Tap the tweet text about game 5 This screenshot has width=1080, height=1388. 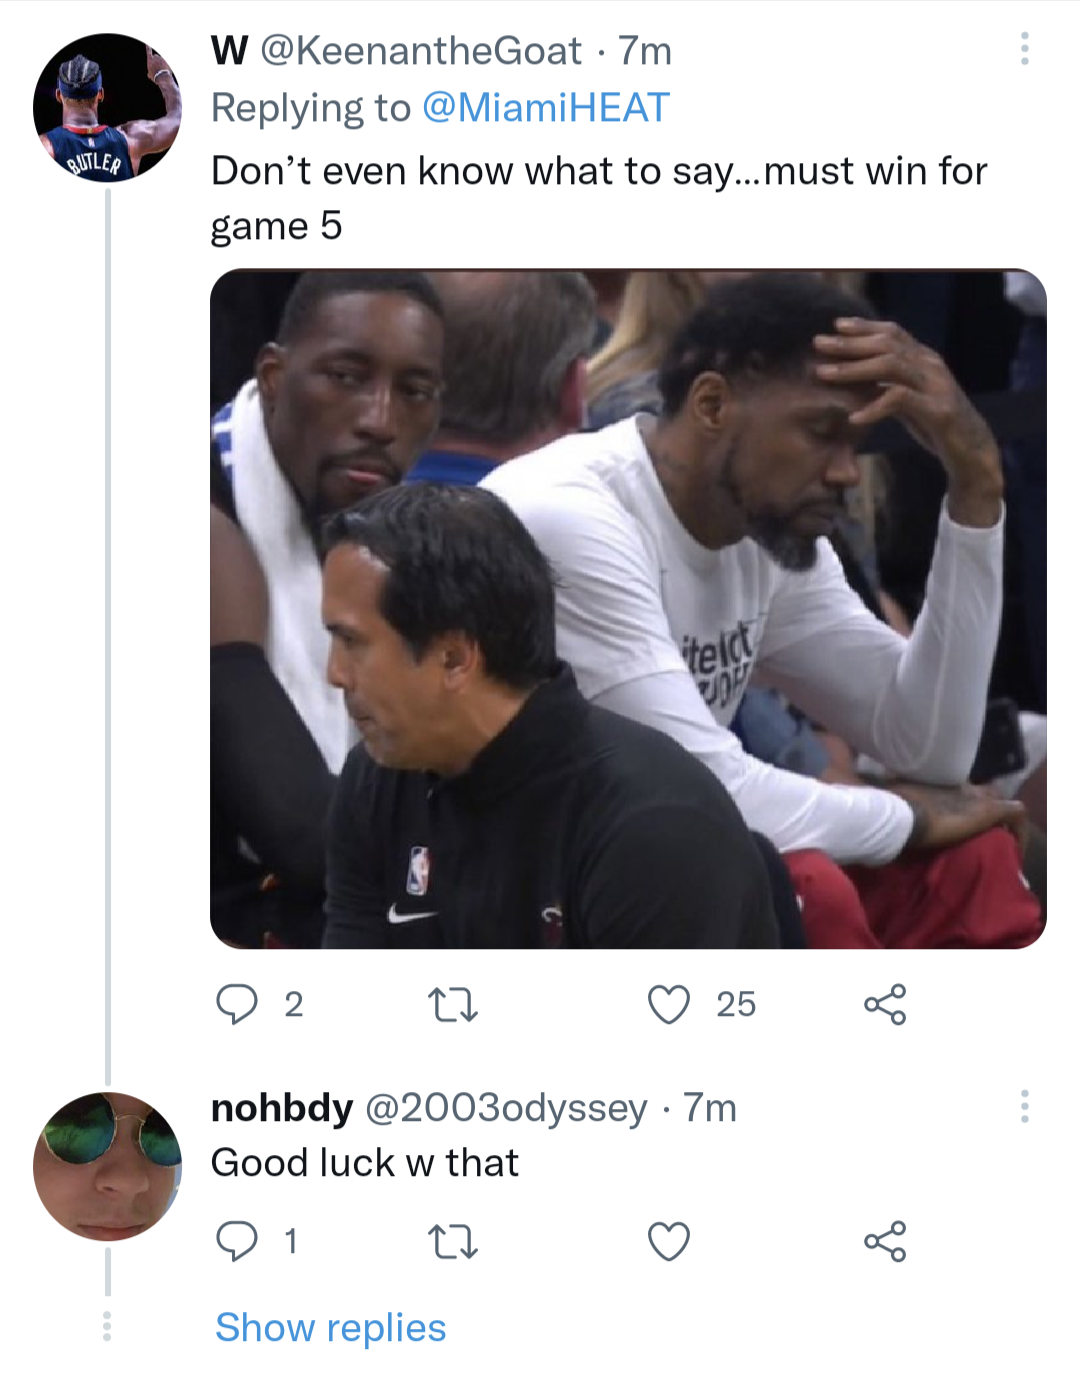[598, 198]
